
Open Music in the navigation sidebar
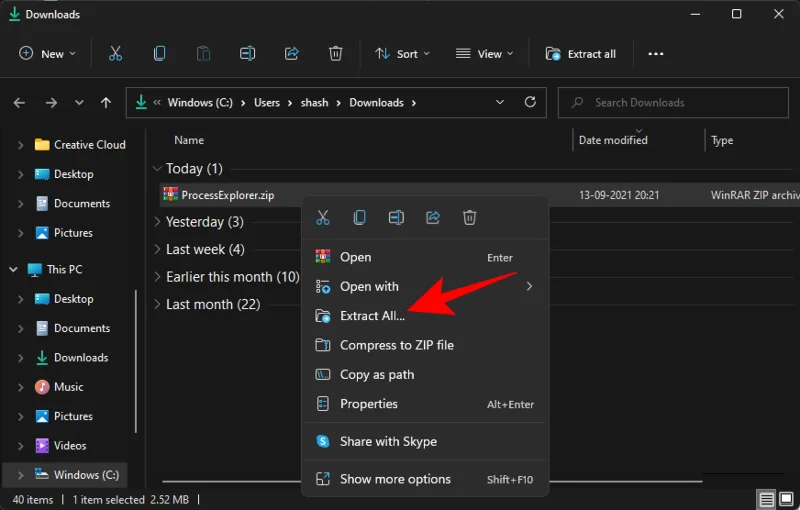coord(68,387)
